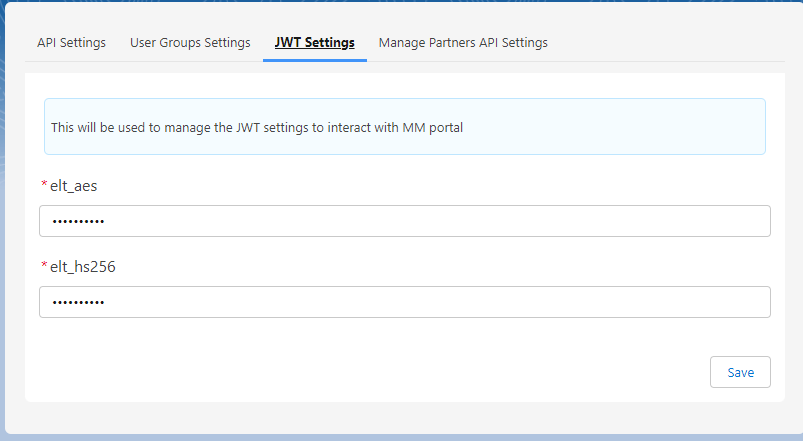The width and height of the screenshot is (803, 441).
Task: Save the JWT settings
Action: pyautogui.click(x=740, y=372)
